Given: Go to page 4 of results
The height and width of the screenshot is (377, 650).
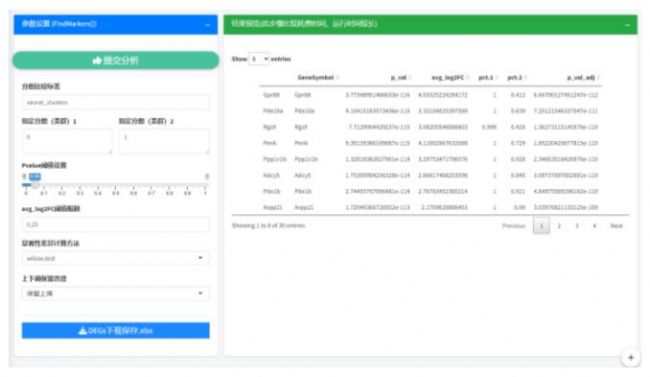Looking at the screenshot, I should pyautogui.click(x=594, y=226).
